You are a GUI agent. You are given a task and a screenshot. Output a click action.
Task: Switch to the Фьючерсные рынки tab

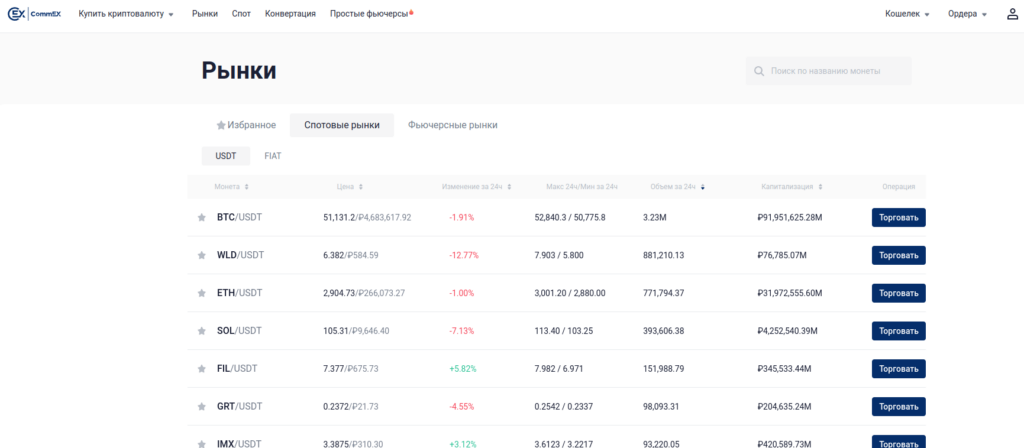click(x=452, y=125)
